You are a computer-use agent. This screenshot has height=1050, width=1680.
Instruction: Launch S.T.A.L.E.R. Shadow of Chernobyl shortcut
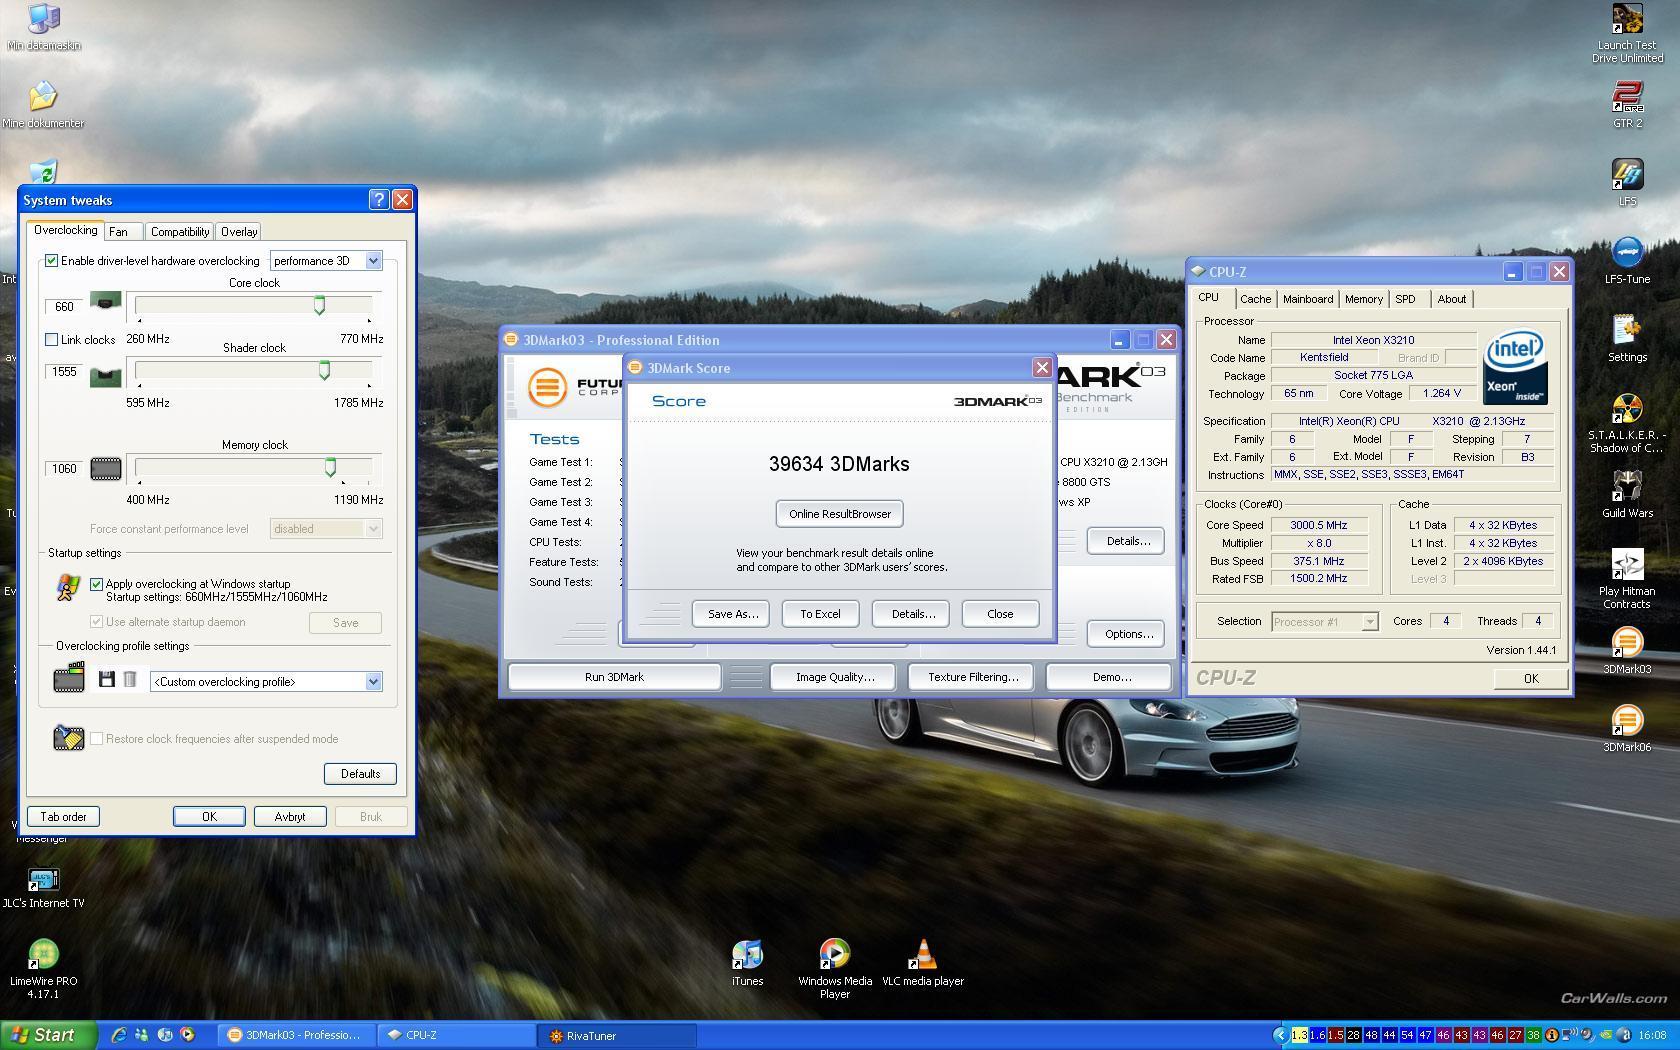(1627, 423)
